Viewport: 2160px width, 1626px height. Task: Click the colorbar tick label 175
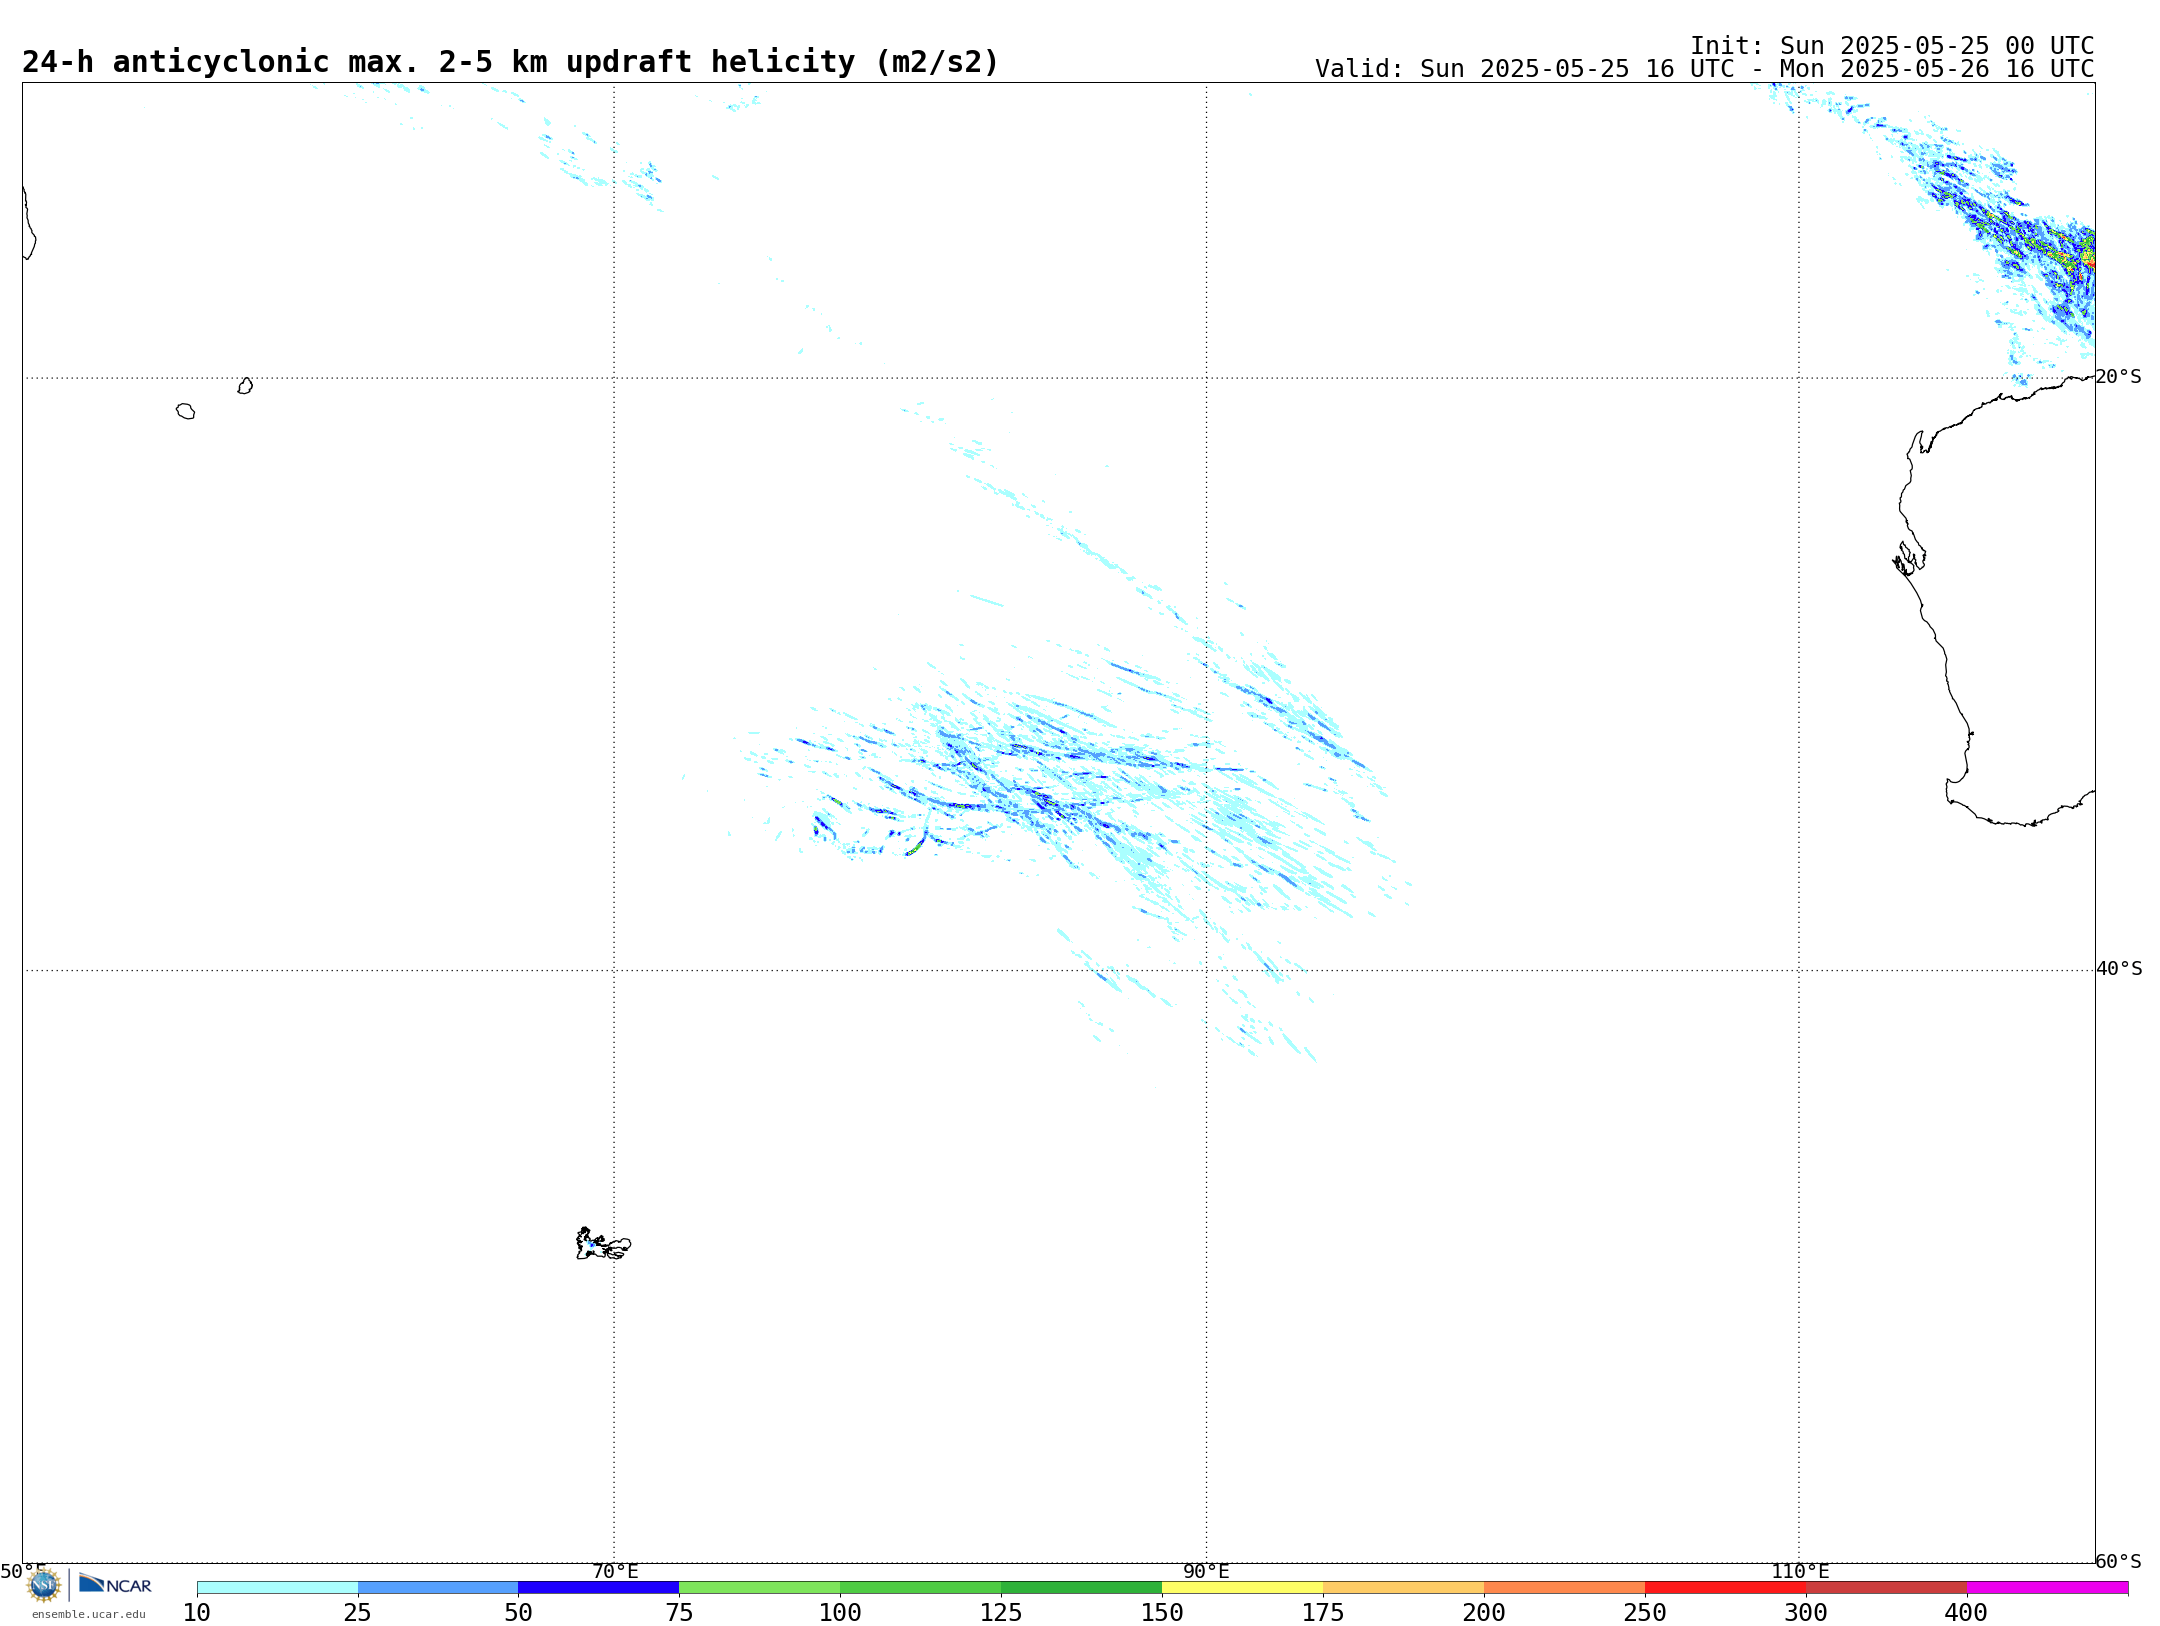(x=1323, y=1613)
